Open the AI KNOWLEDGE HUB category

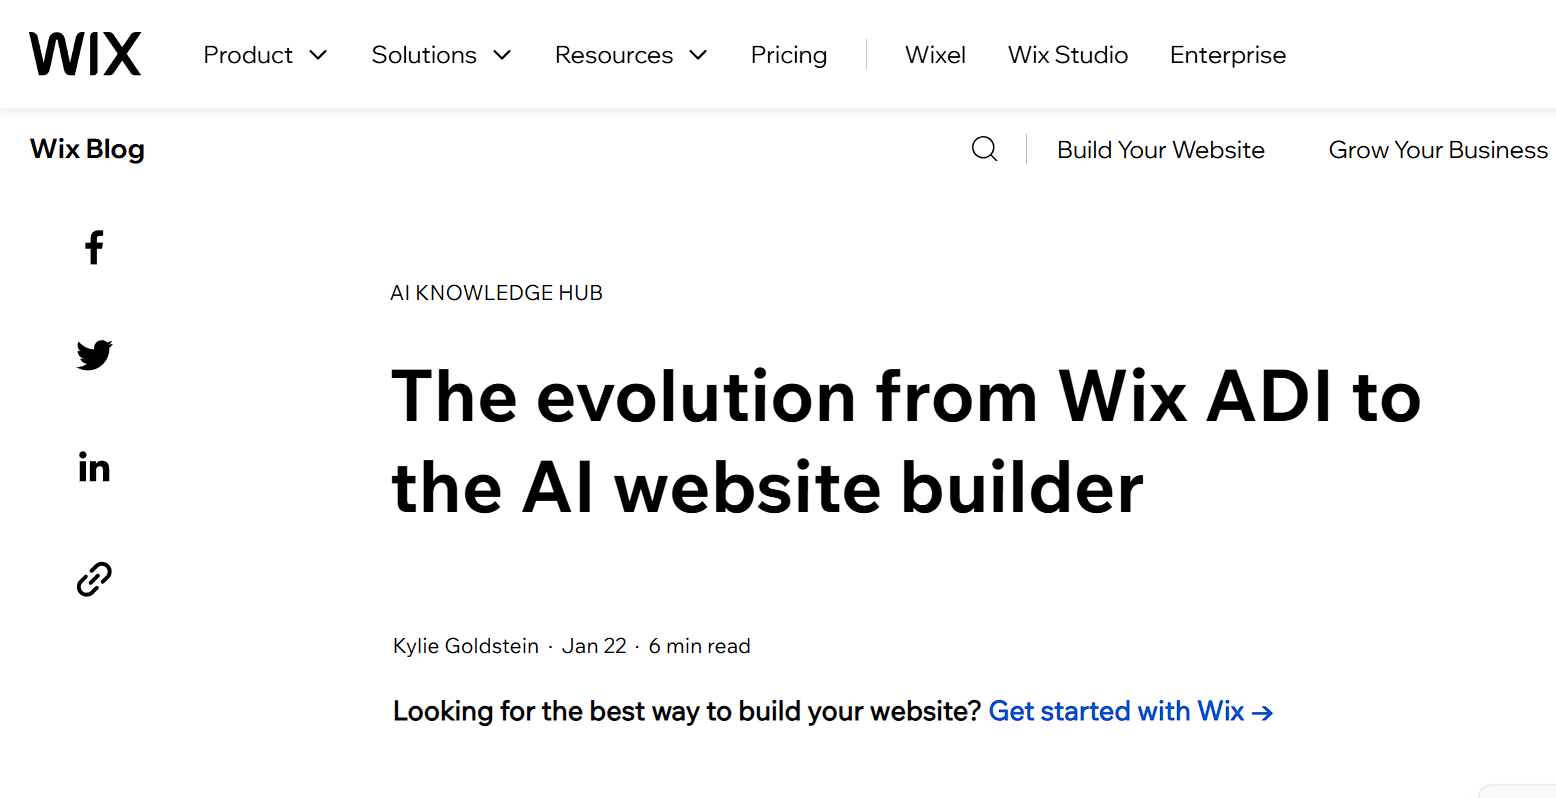pyautogui.click(x=497, y=292)
